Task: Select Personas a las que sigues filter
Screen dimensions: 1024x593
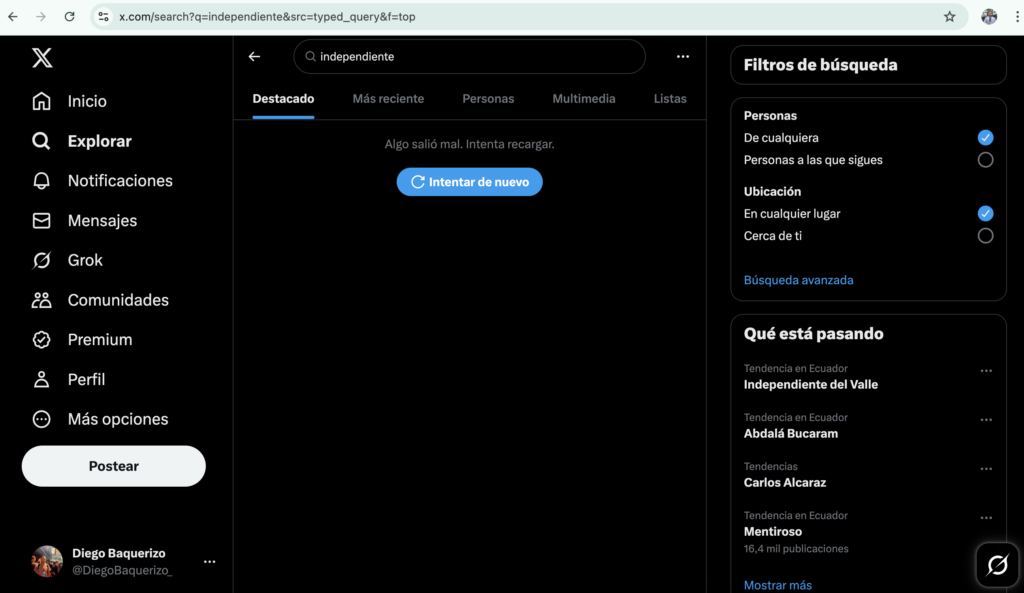Action: click(x=985, y=160)
